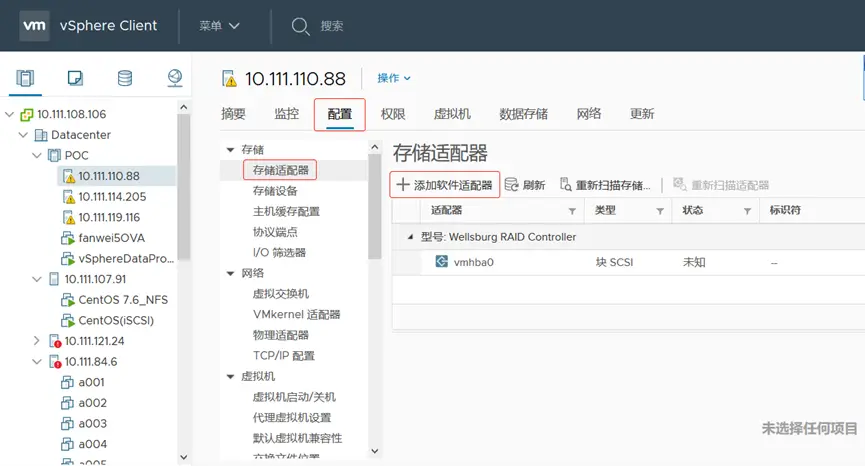Open TCP/IP 配置 settings
This screenshot has width=865, height=466.
pos(284,356)
